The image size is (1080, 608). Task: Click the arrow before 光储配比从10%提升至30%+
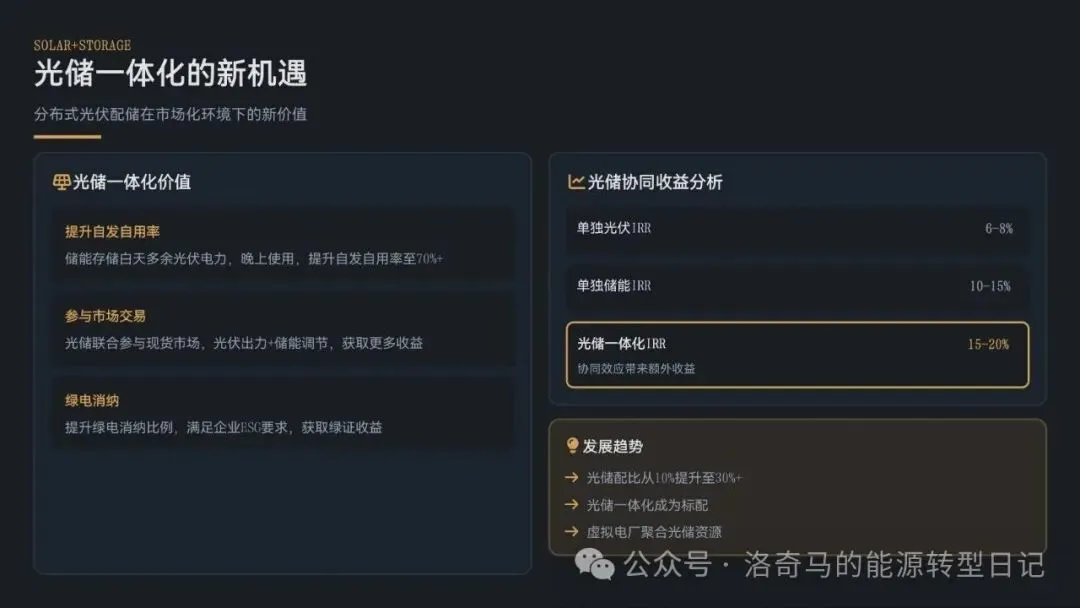[x=571, y=477]
